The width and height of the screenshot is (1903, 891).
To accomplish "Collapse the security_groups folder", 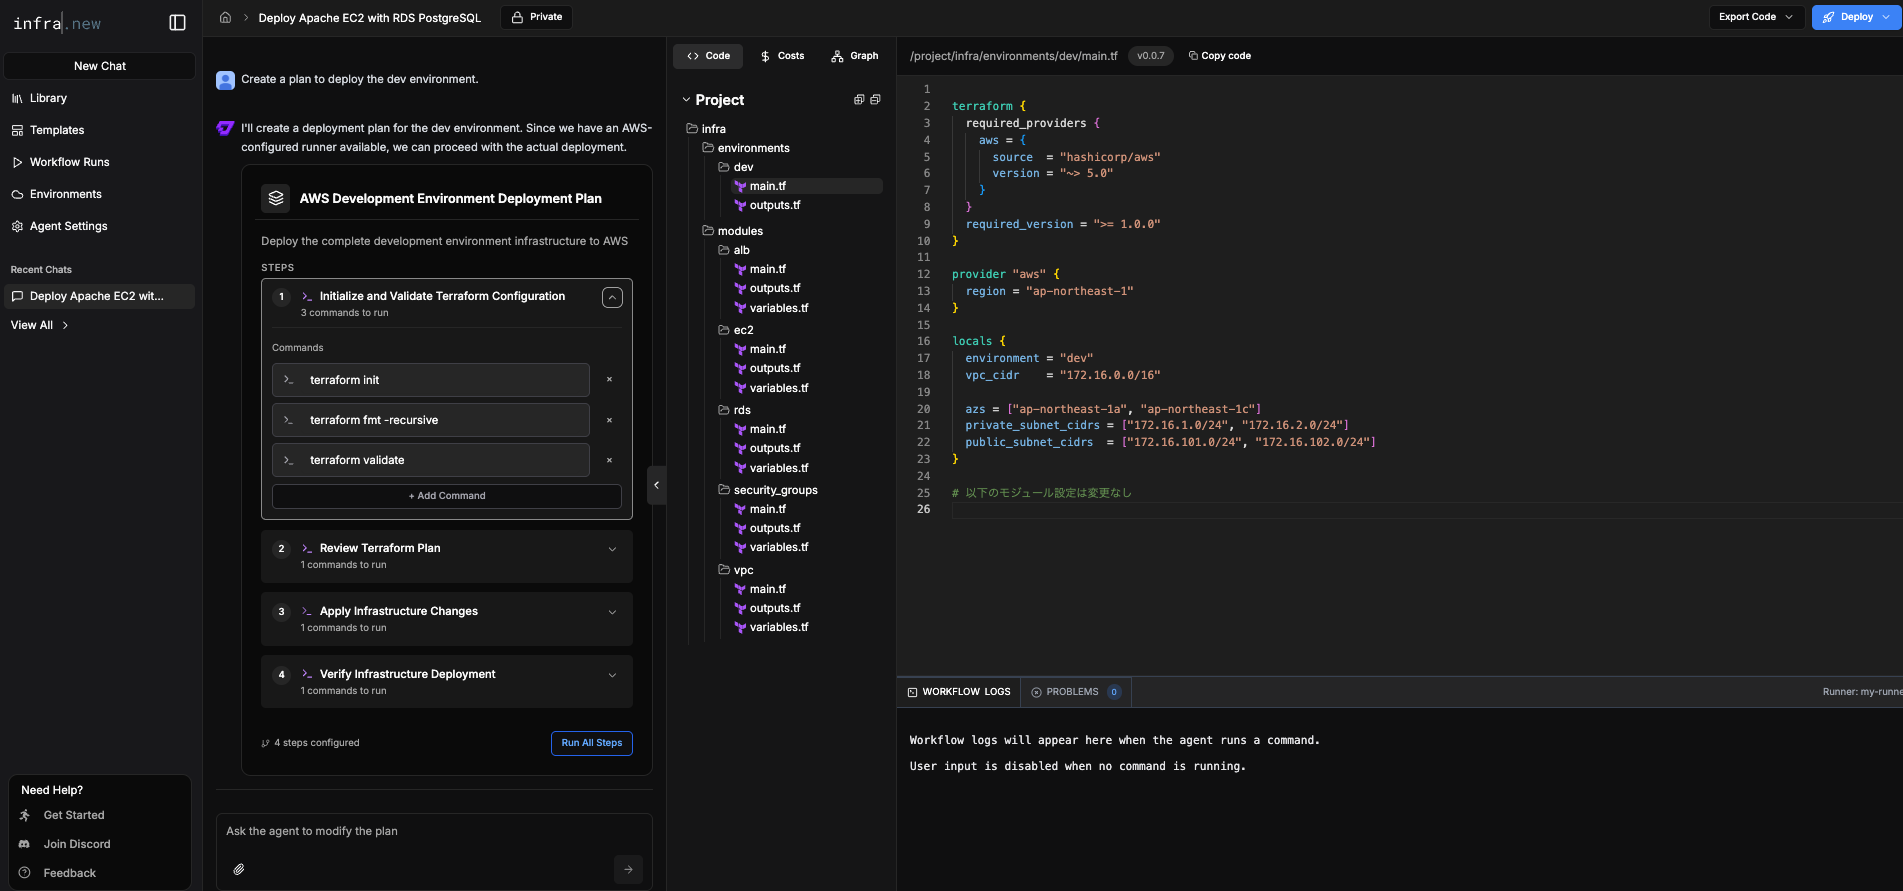I will point(768,490).
